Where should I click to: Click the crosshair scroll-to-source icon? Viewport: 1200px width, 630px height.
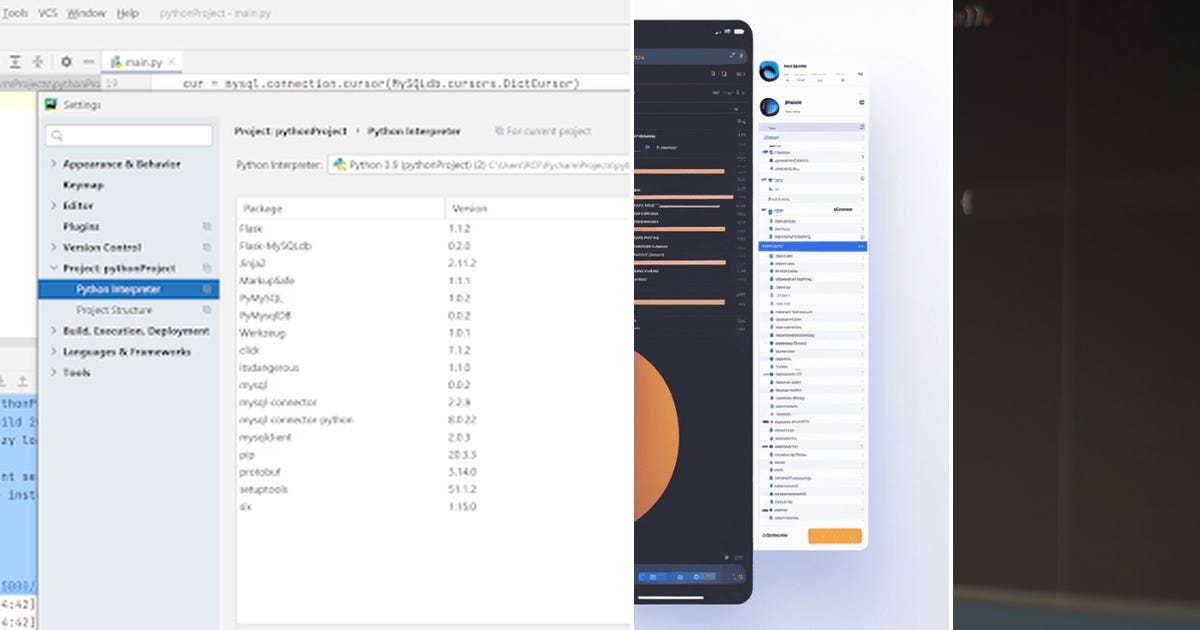pyautogui.click(x=37, y=61)
